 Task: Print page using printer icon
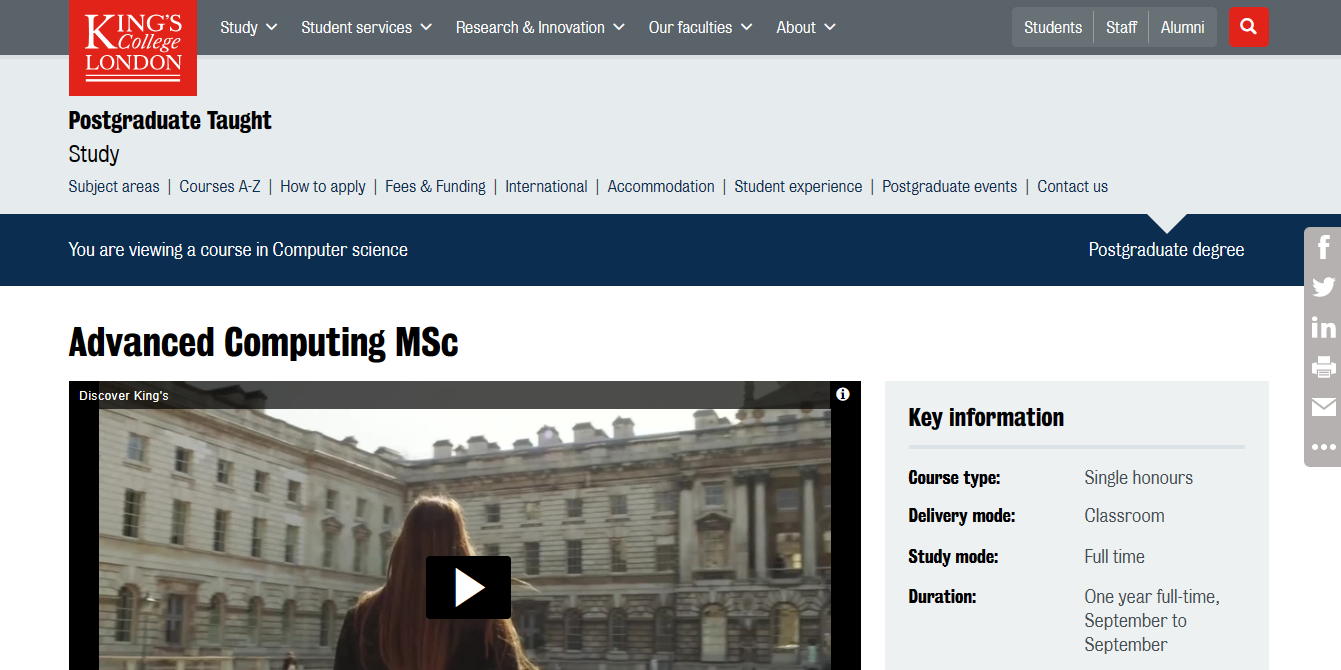1323,367
